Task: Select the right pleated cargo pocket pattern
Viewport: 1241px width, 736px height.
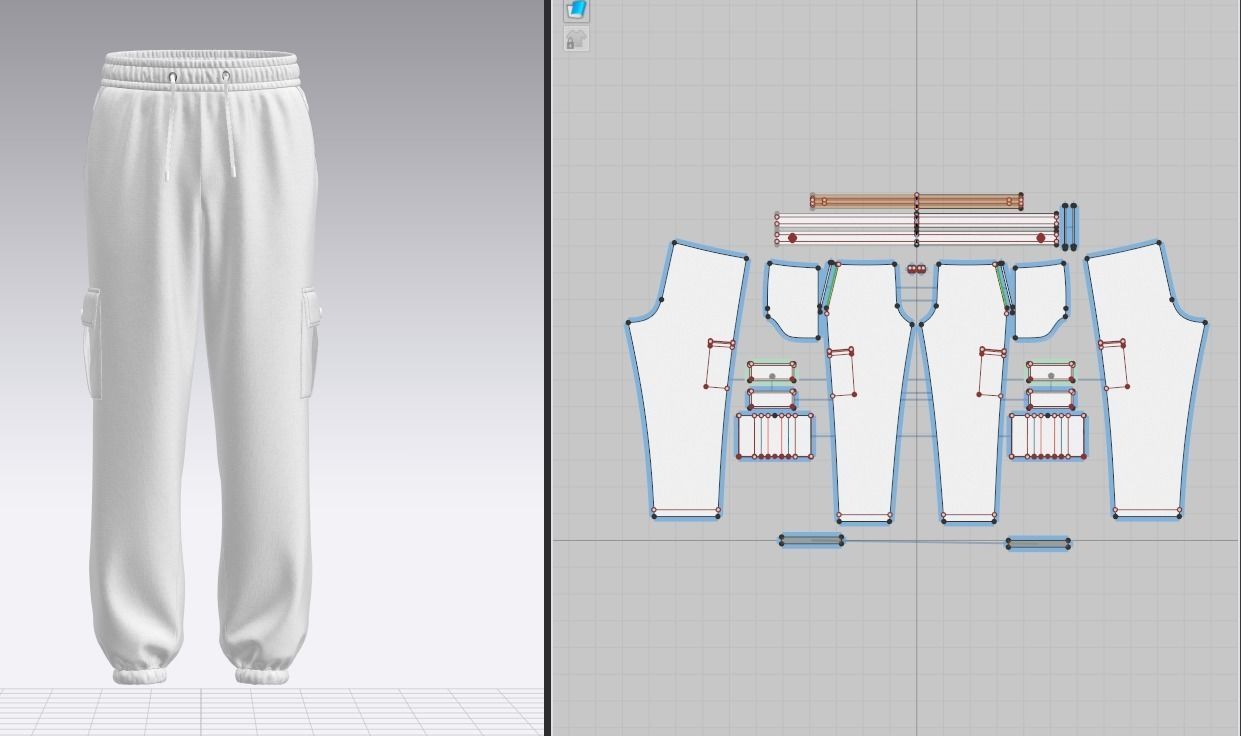Action: (1048, 436)
